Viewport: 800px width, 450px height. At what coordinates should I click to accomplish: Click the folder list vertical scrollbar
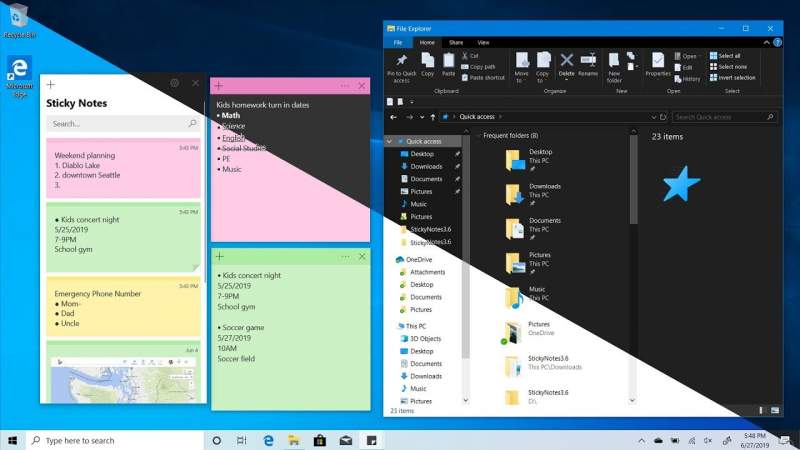633,180
